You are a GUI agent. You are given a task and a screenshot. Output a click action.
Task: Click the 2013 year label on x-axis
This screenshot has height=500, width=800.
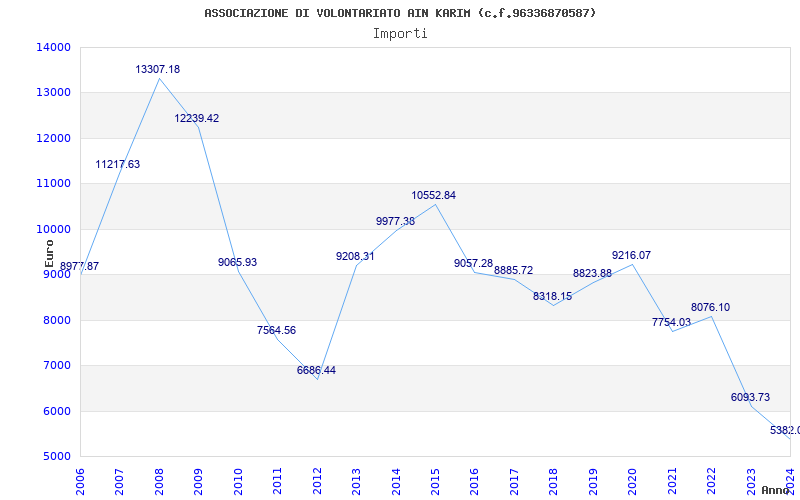point(356,481)
